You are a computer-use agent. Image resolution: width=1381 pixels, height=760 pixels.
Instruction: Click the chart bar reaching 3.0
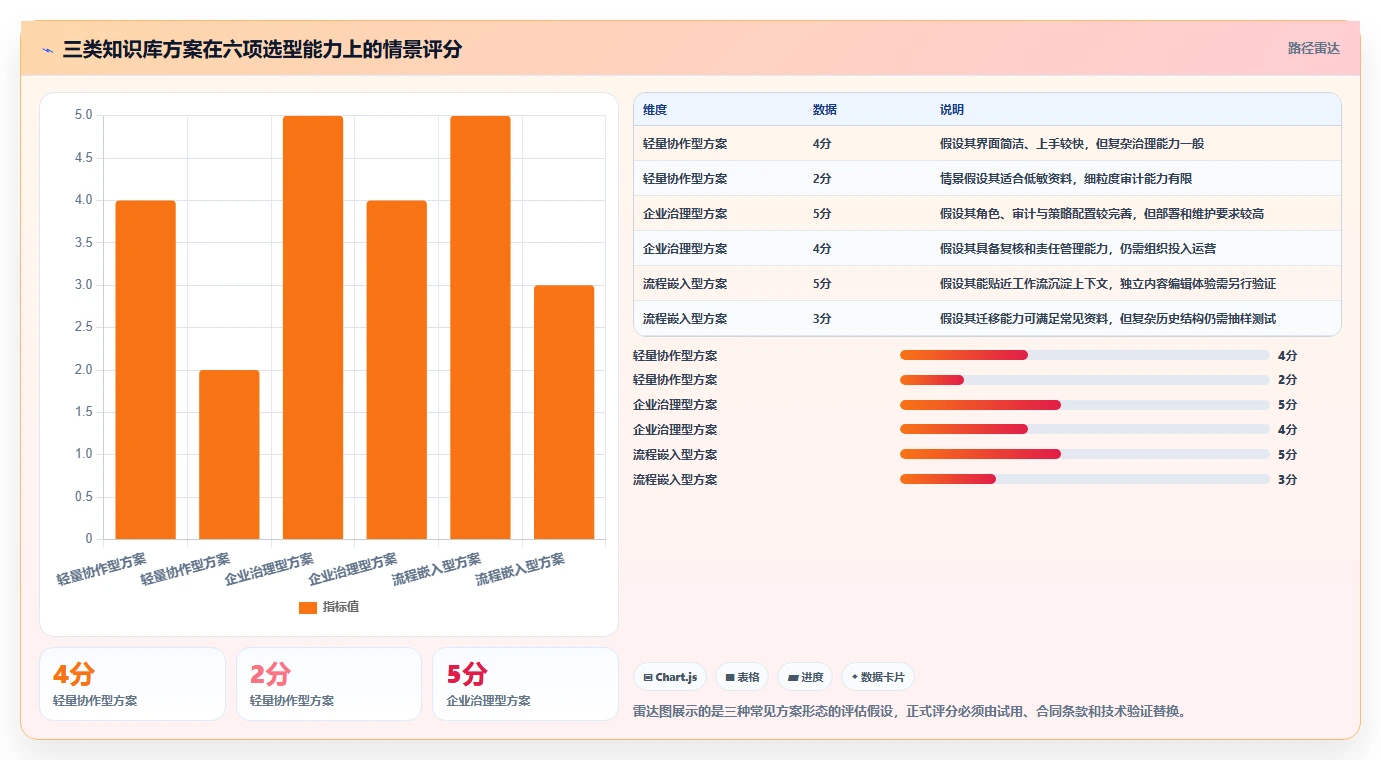pos(564,413)
